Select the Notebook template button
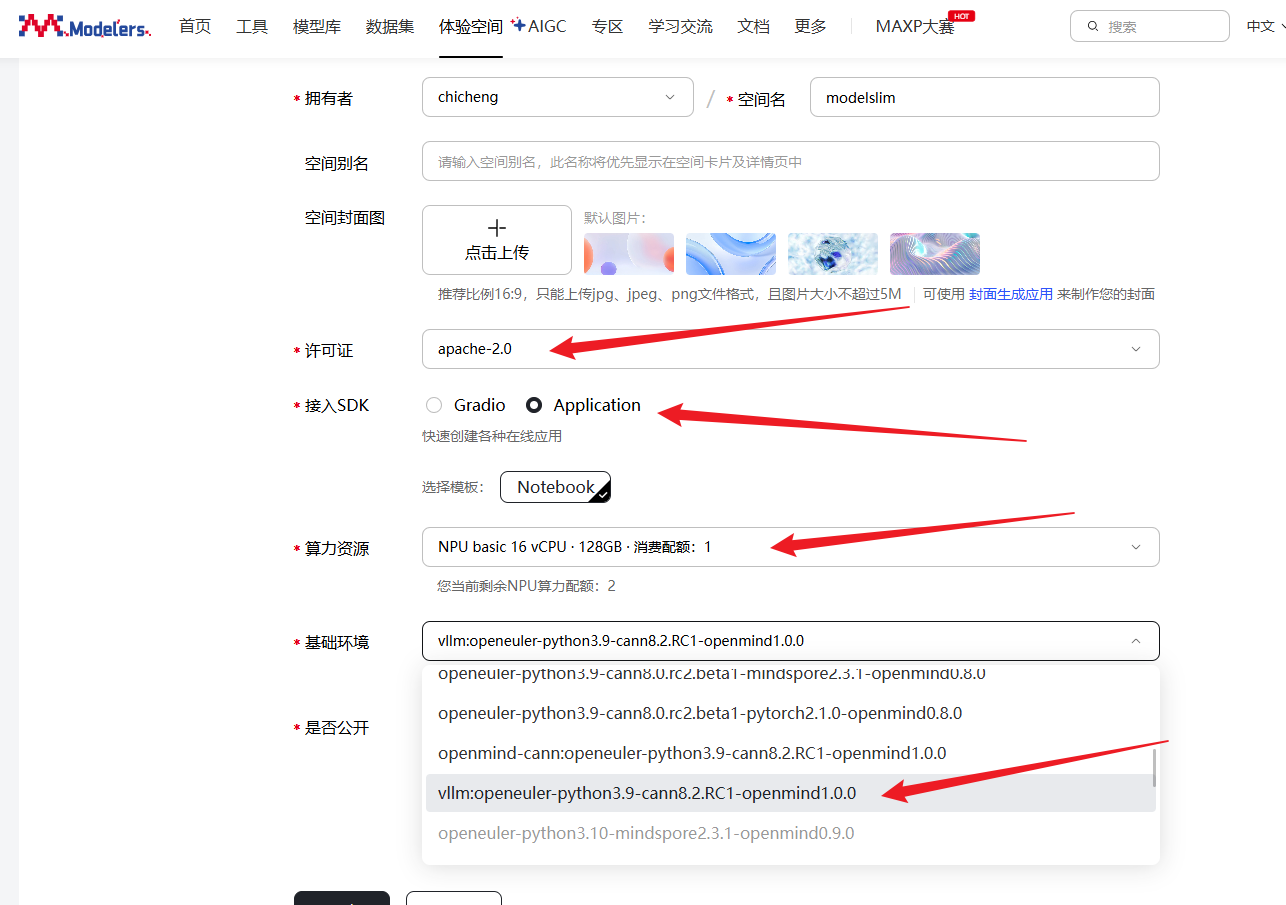Viewport: 1286px width, 905px height. click(x=555, y=487)
